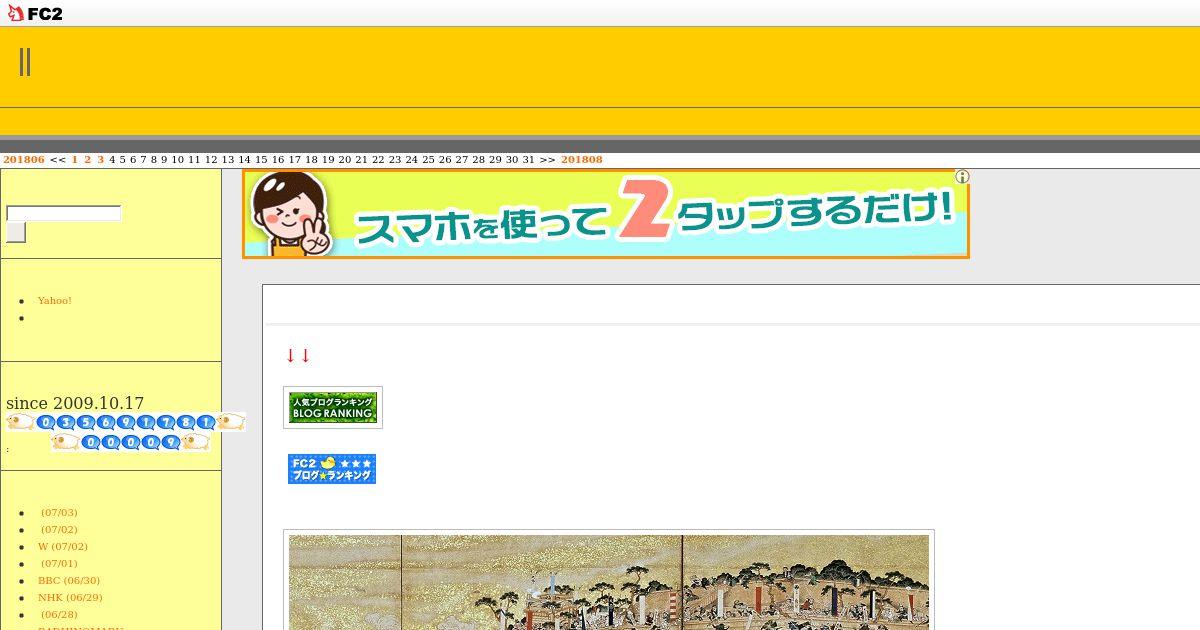Open the recent entry dated (07/01)
The image size is (1200, 630).
tap(59, 563)
